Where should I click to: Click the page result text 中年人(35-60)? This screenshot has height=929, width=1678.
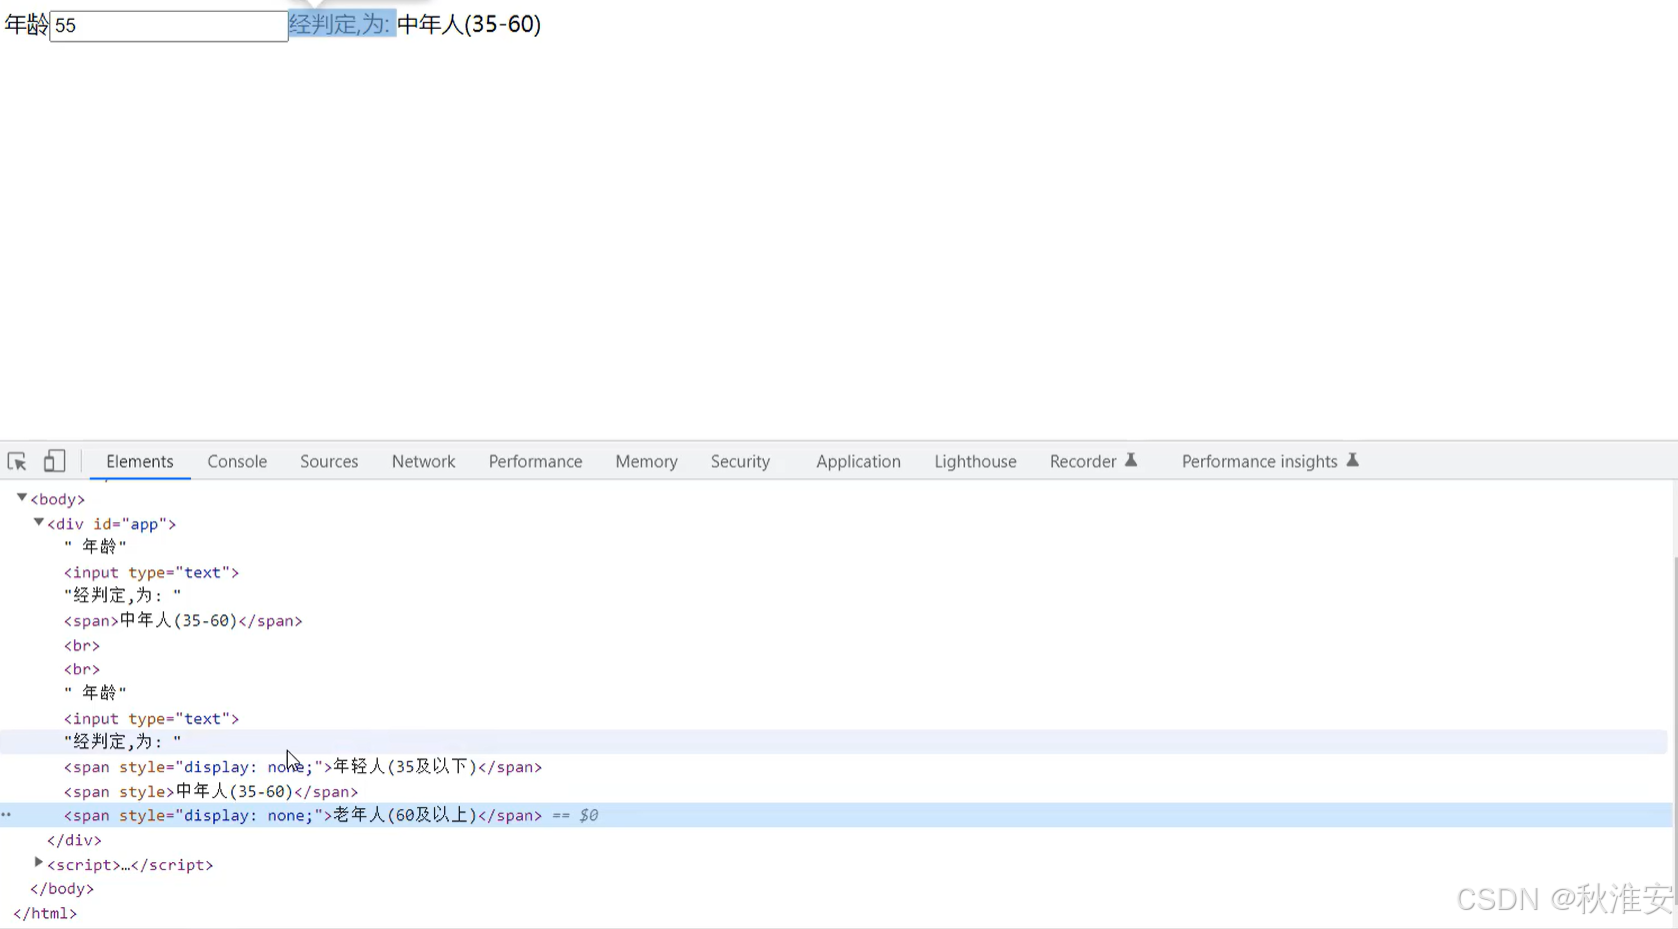(469, 24)
